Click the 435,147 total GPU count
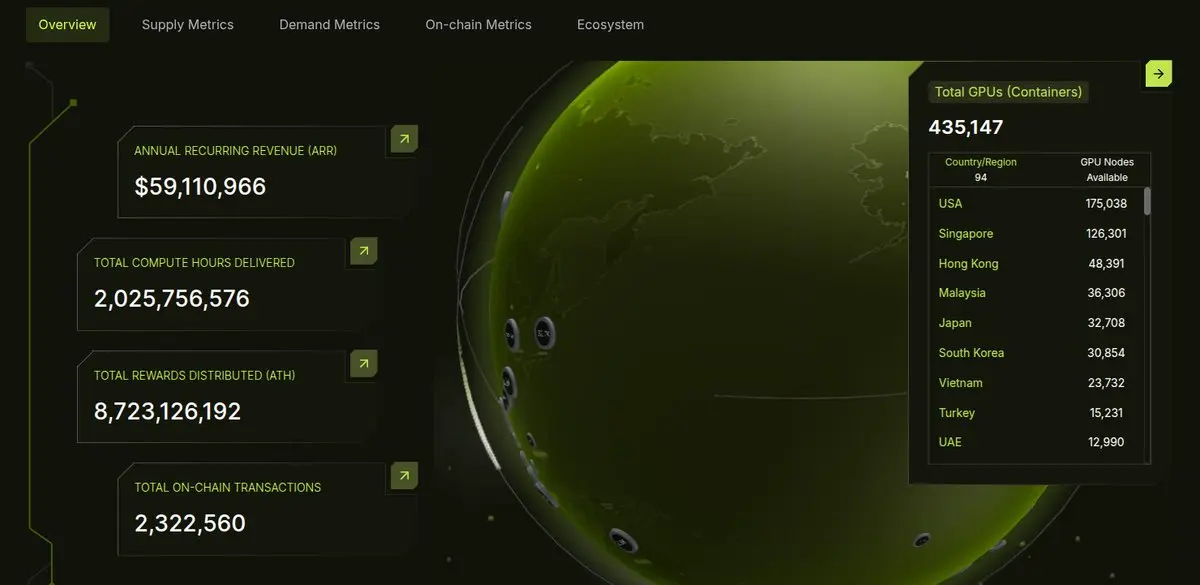Screen dimensions: 1200x585 coord(966,127)
